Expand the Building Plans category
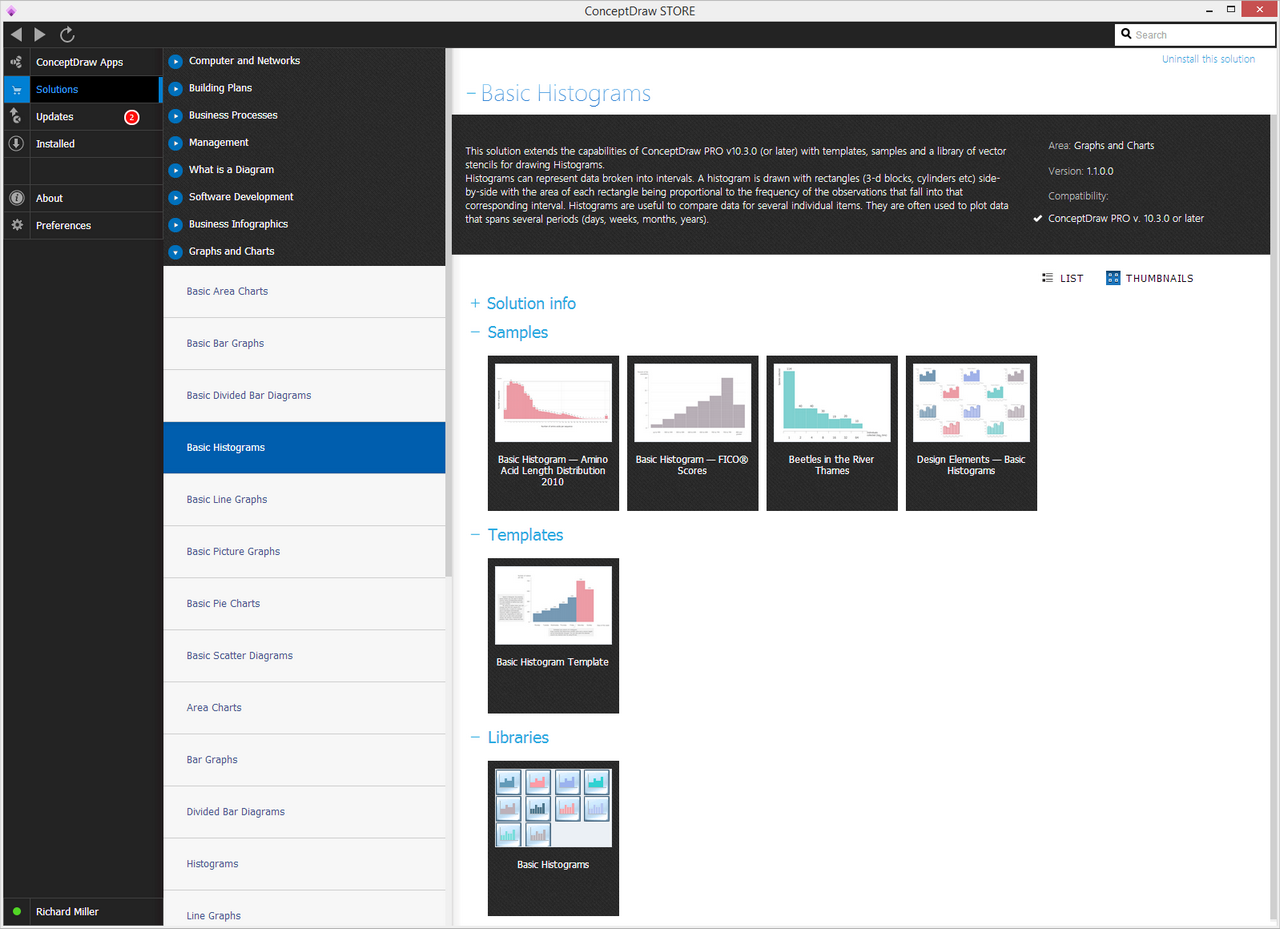 (x=176, y=88)
